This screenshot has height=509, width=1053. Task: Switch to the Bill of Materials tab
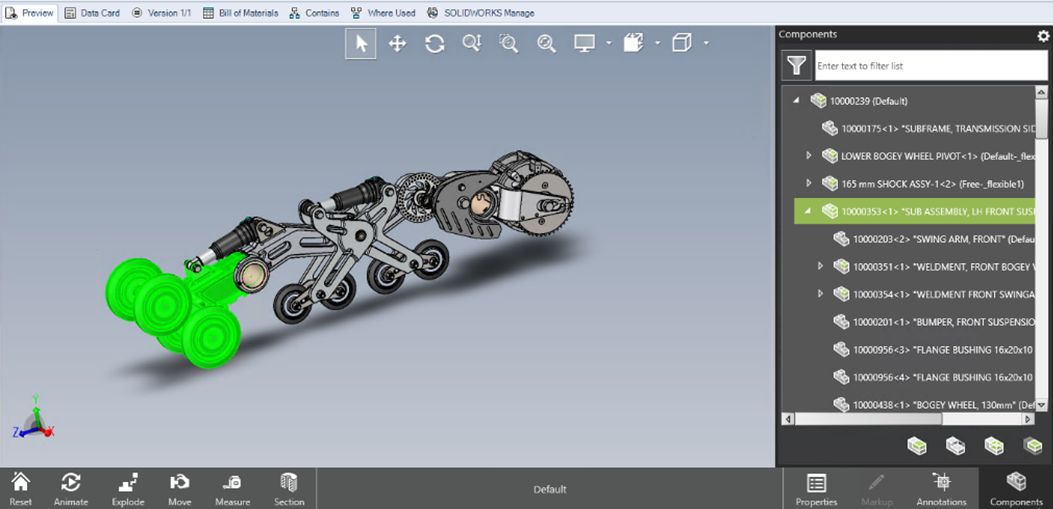pos(241,13)
